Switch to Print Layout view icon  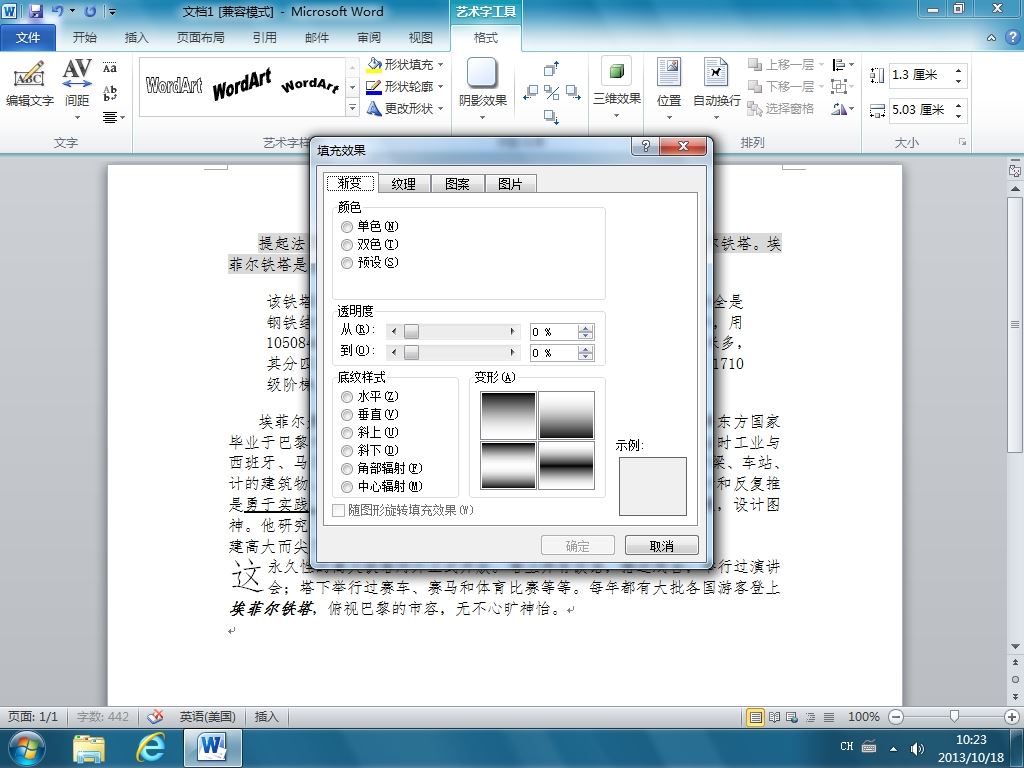tap(755, 717)
